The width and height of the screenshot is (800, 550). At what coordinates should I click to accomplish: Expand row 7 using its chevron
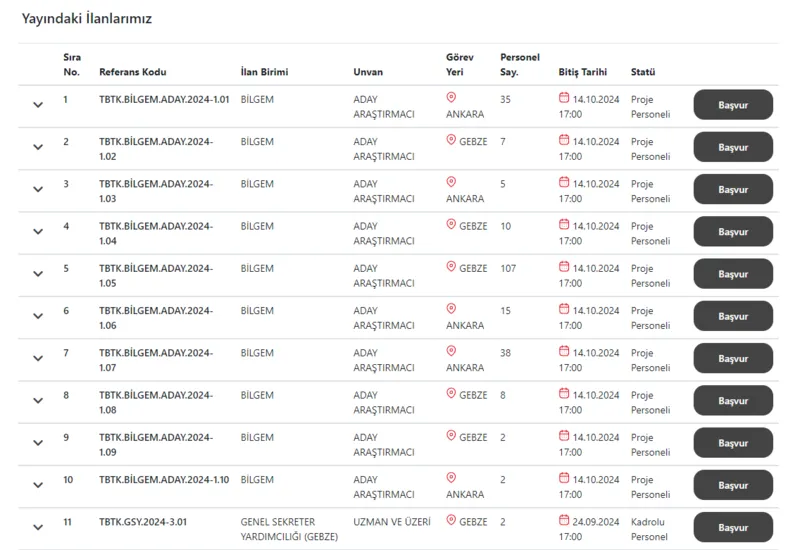(38, 358)
